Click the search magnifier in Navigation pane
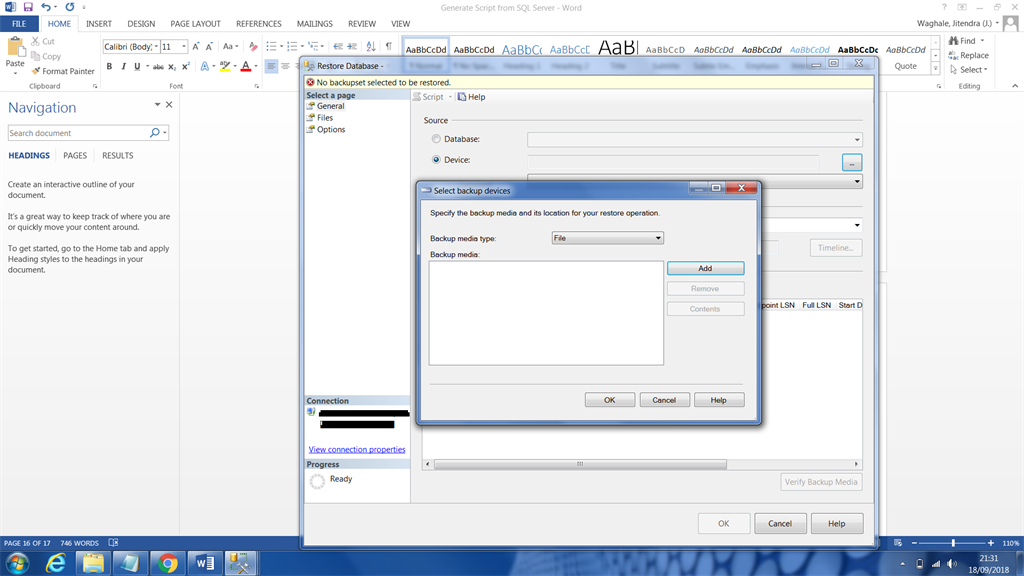This screenshot has height=576, width=1024. point(155,133)
